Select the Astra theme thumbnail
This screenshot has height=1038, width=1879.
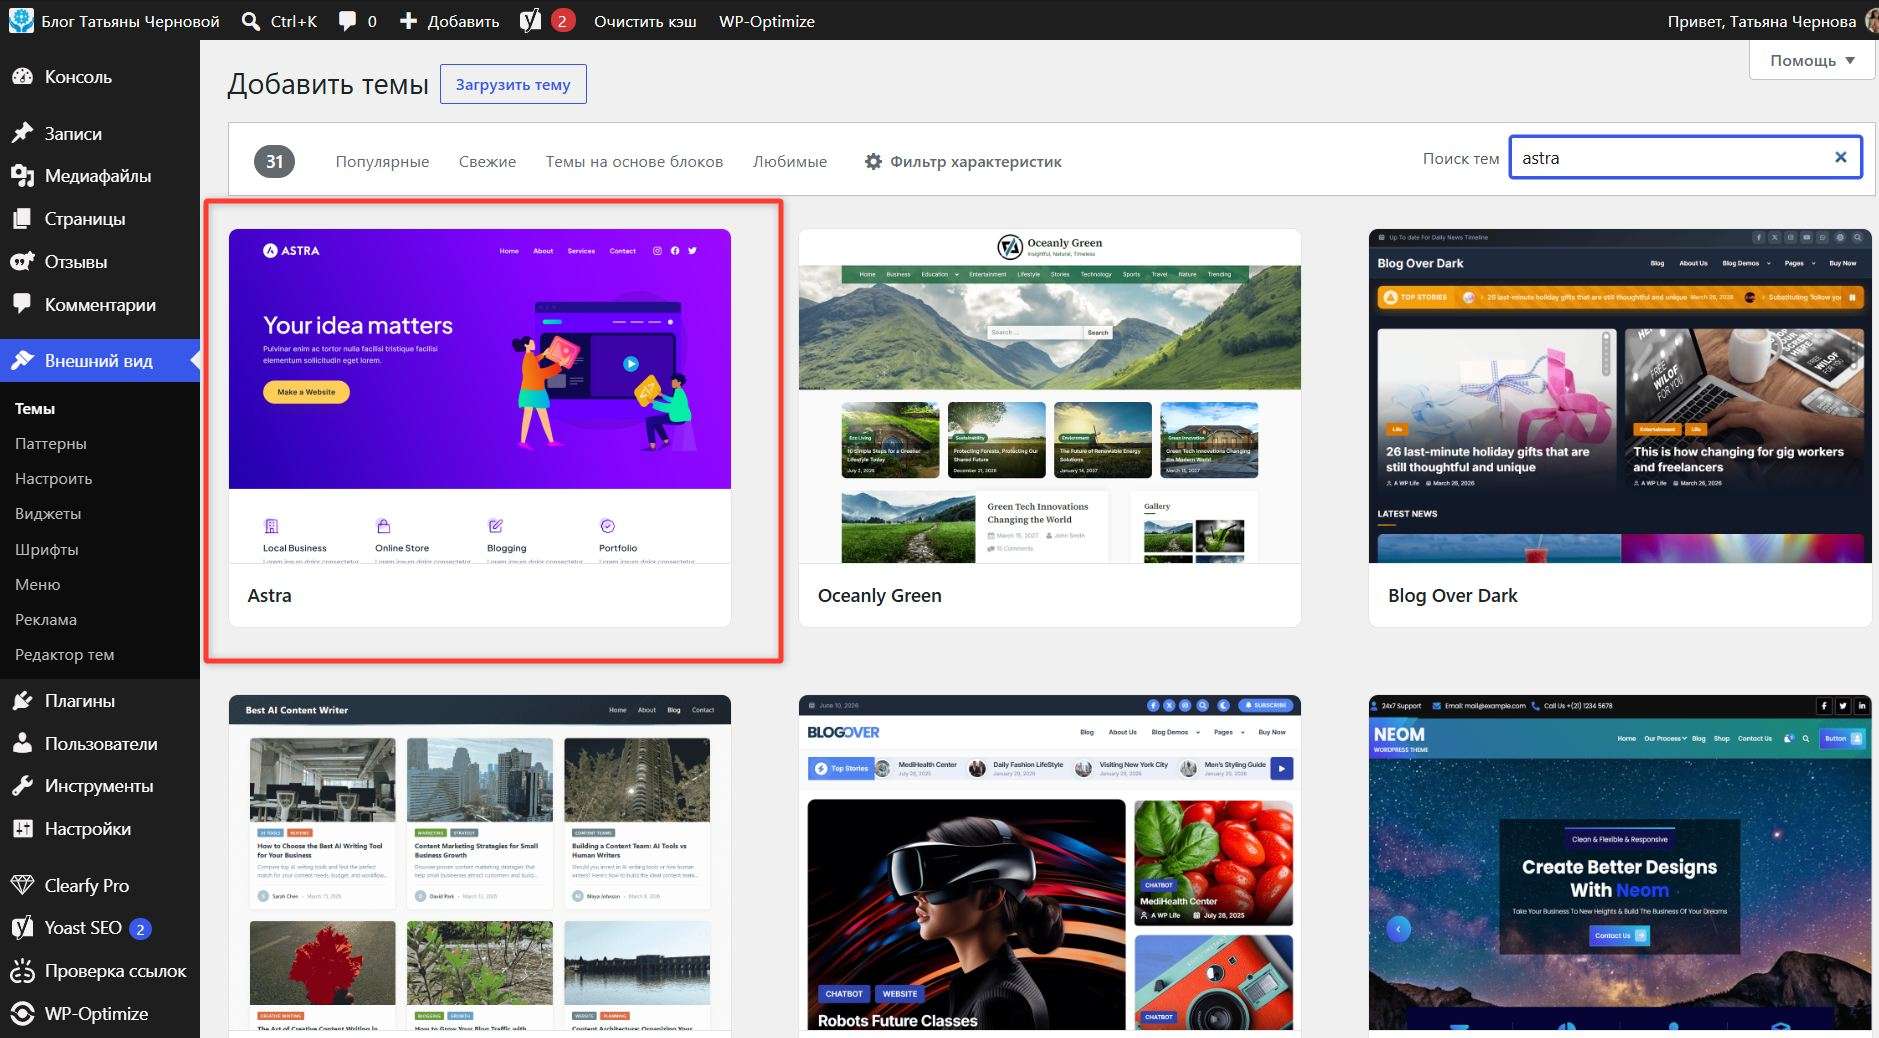(x=480, y=396)
